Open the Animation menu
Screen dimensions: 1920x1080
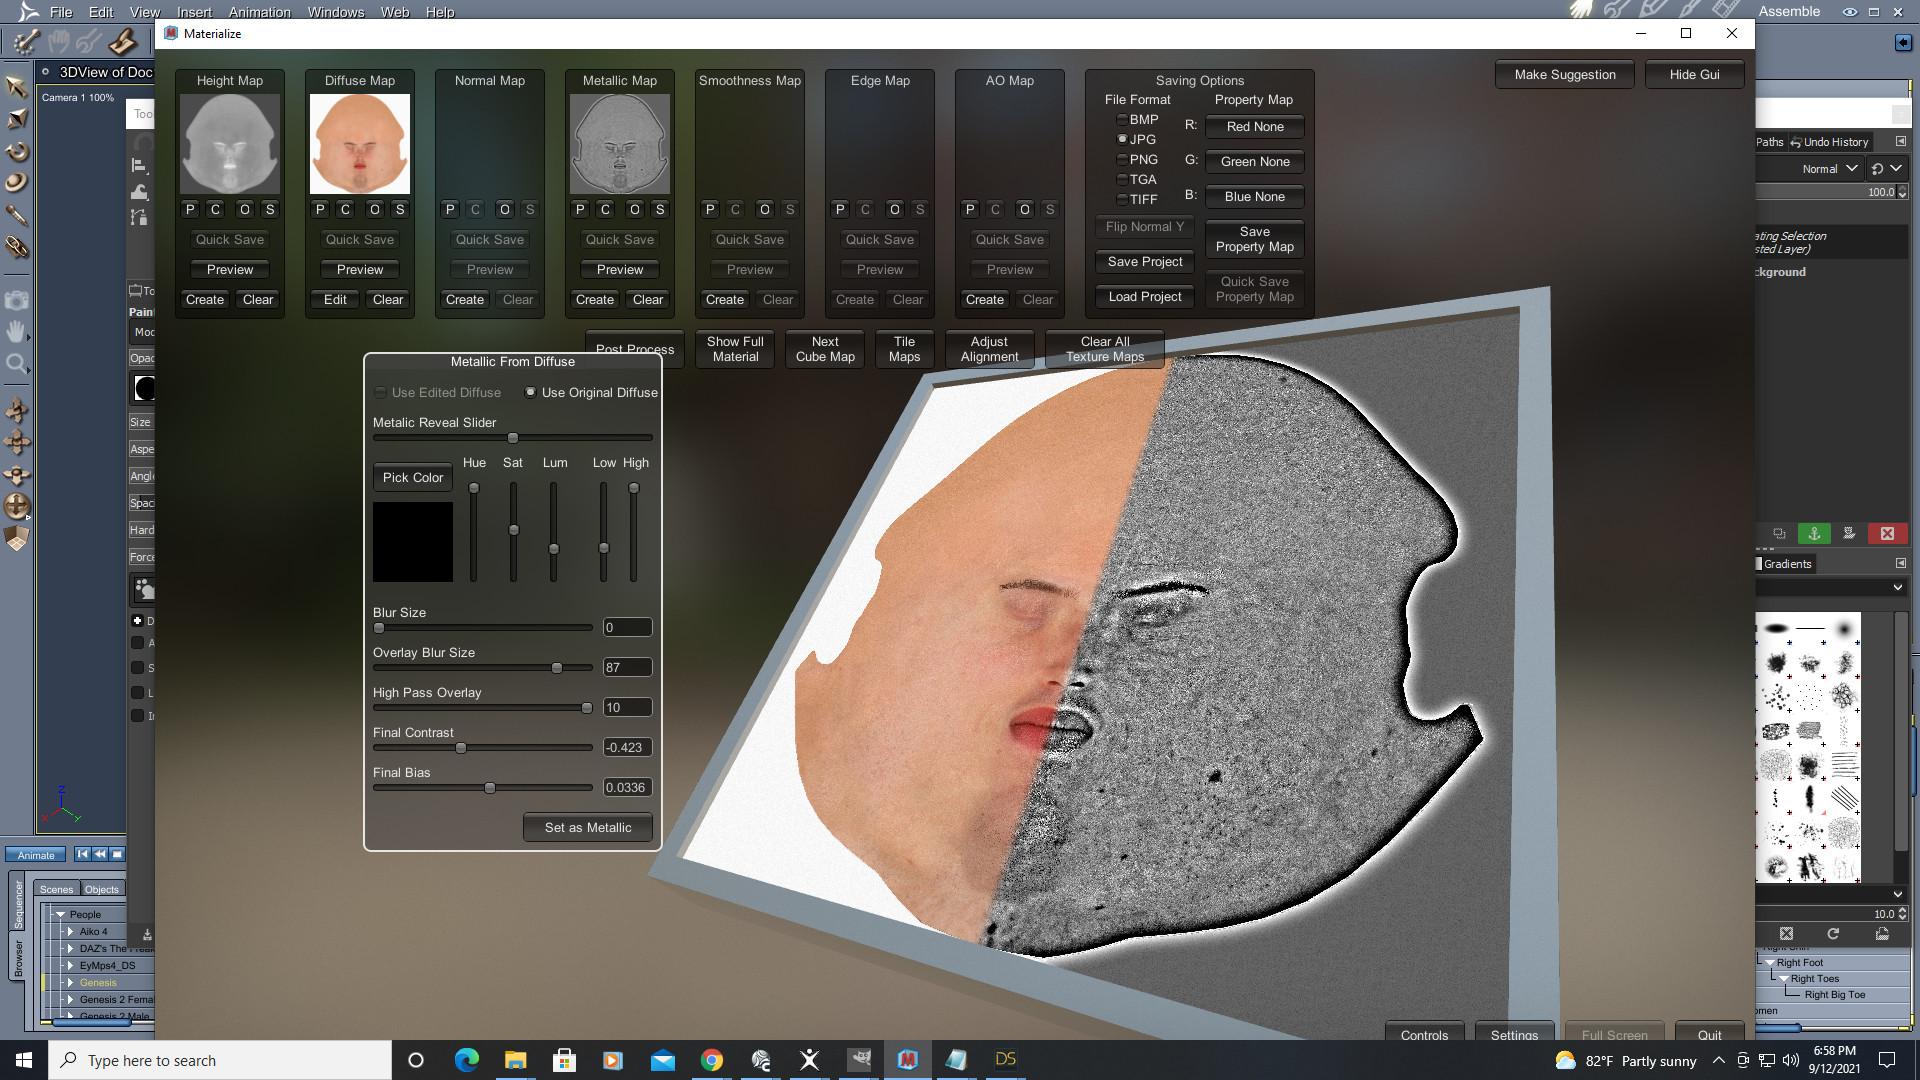click(x=259, y=12)
